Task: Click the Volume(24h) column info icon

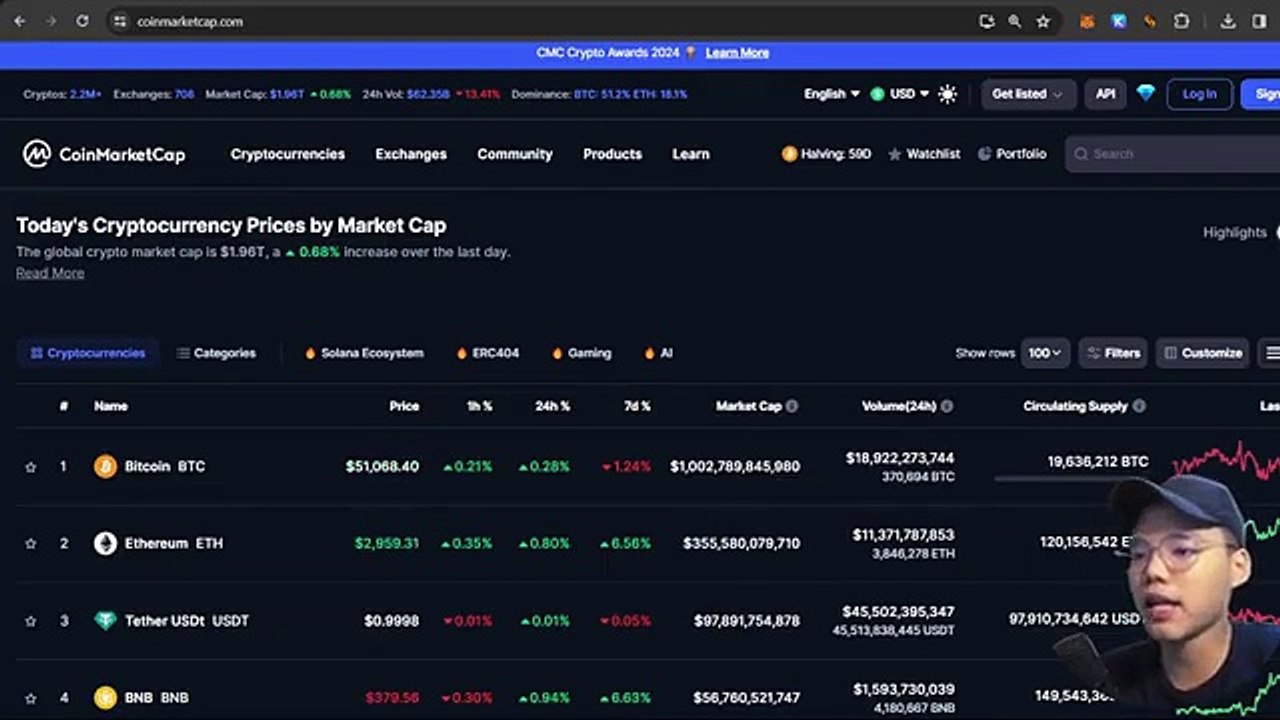Action: 947,406
